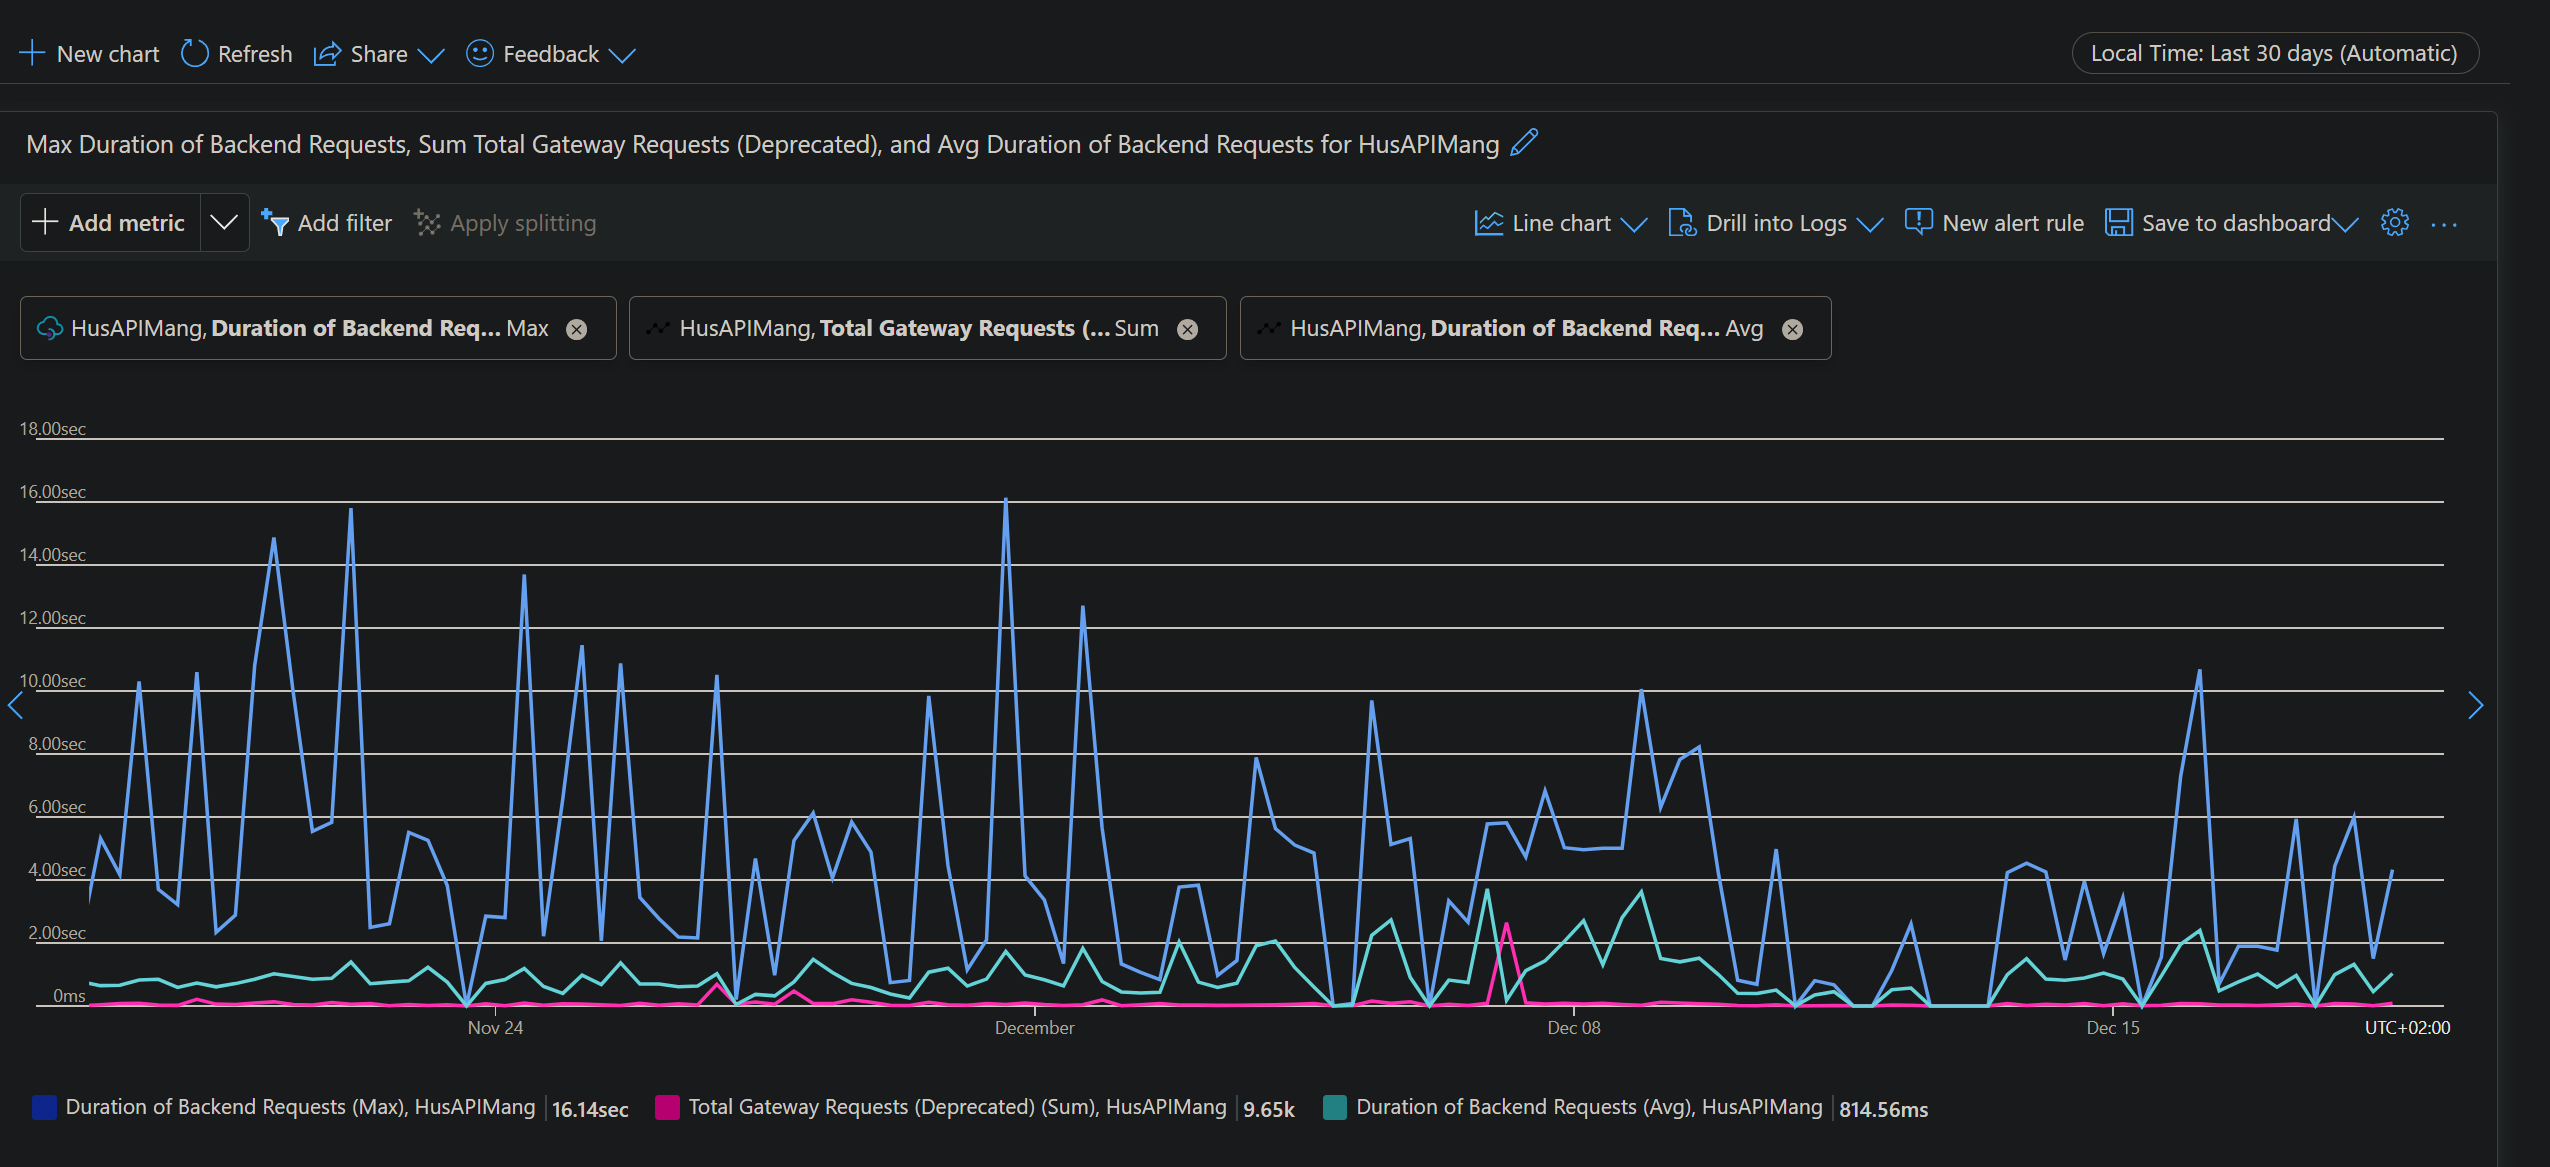This screenshot has height=1167, width=2550.
Task: Select the Max Duration of Backend Requests chip
Action: click(318, 328)
